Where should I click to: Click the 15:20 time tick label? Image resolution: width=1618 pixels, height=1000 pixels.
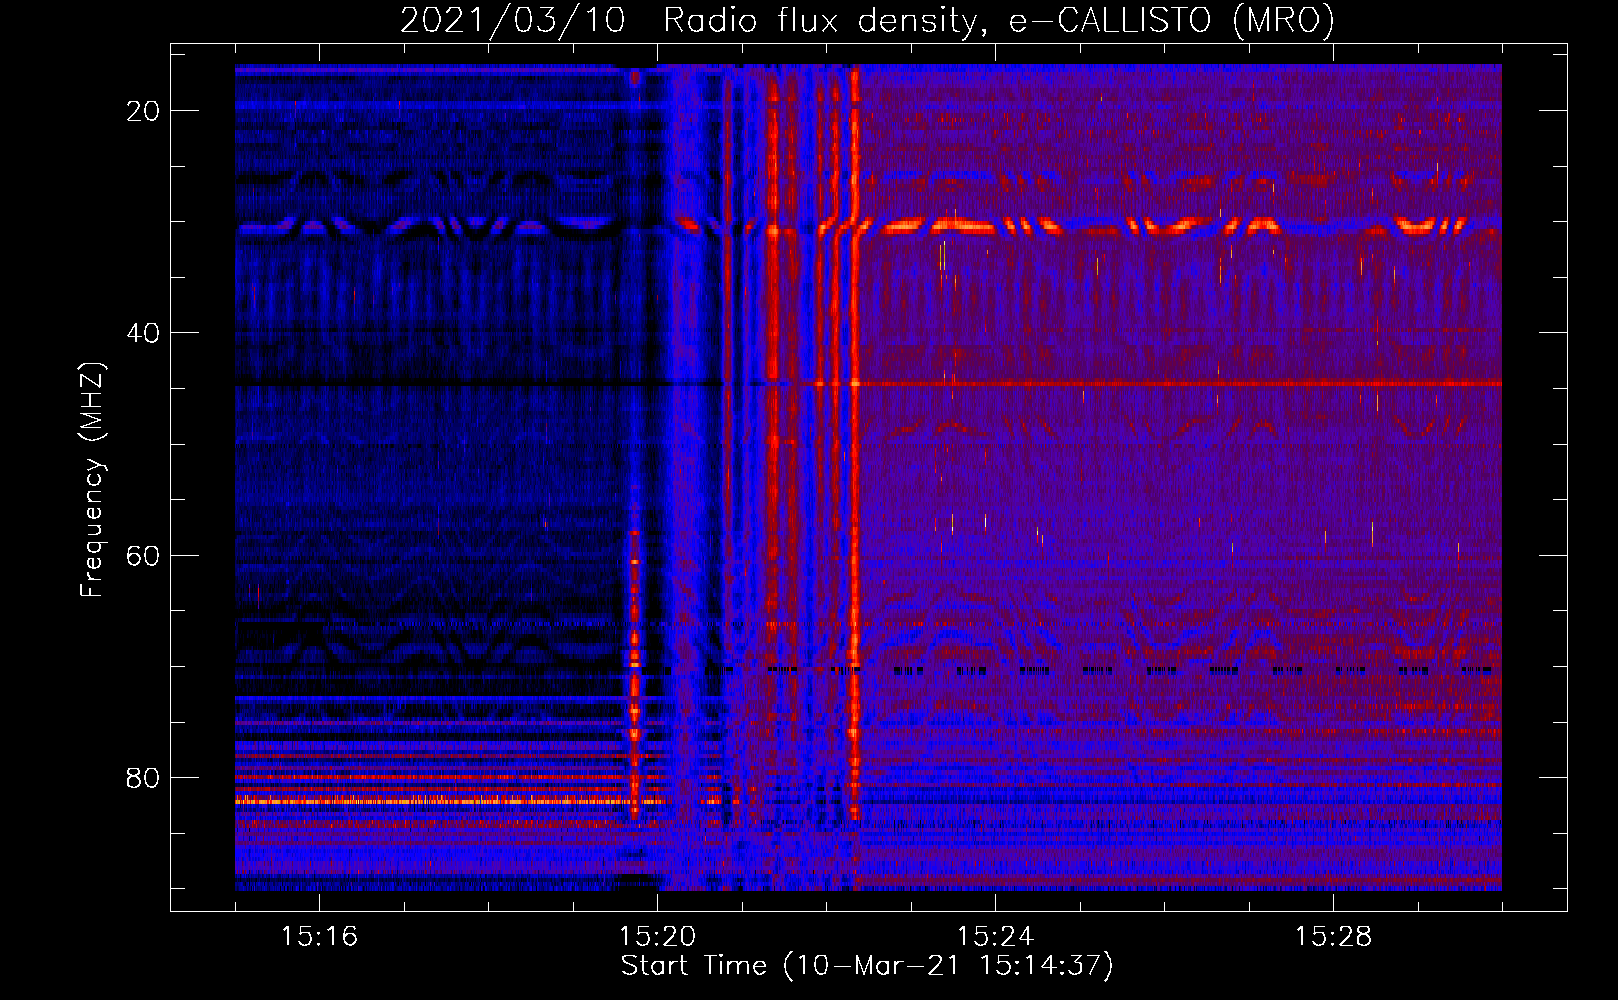[x=657, y=936]
